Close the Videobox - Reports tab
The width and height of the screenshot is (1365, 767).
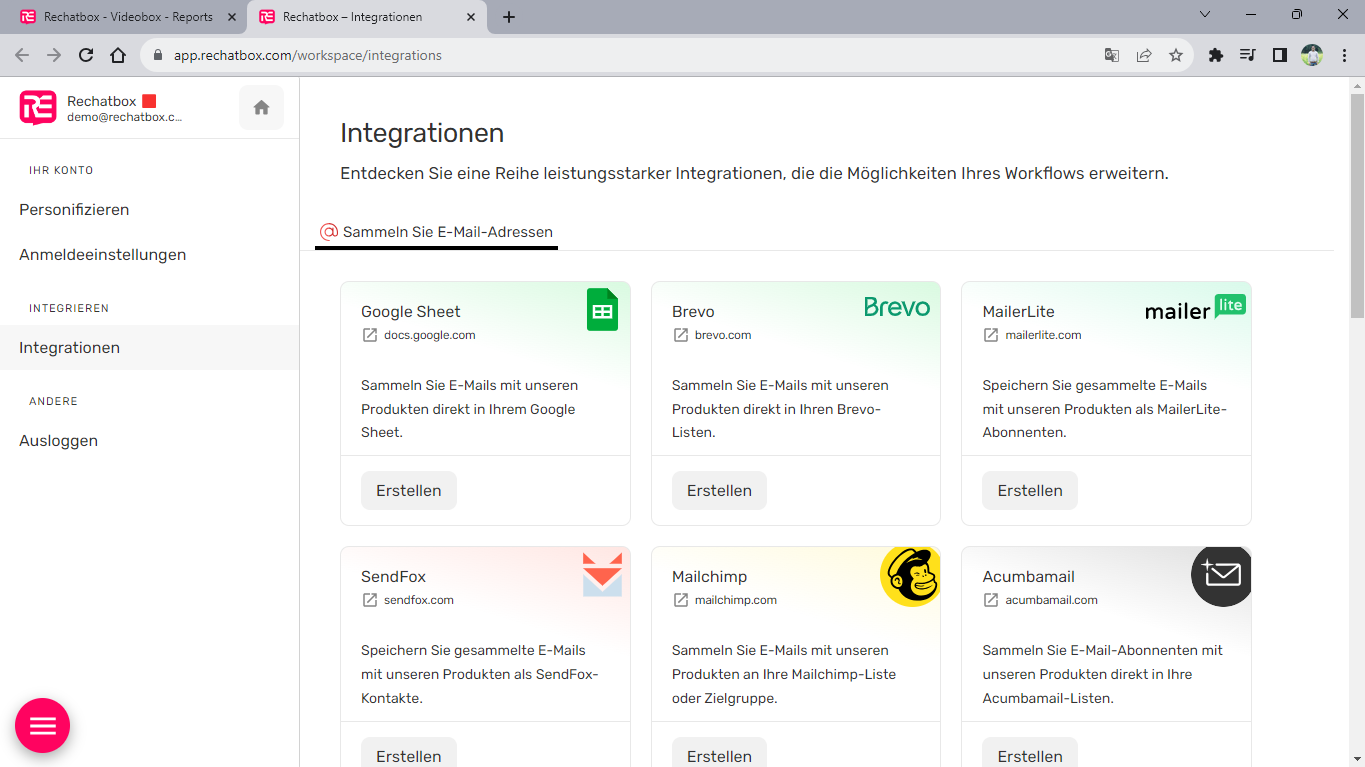click(x=232, y=17)
